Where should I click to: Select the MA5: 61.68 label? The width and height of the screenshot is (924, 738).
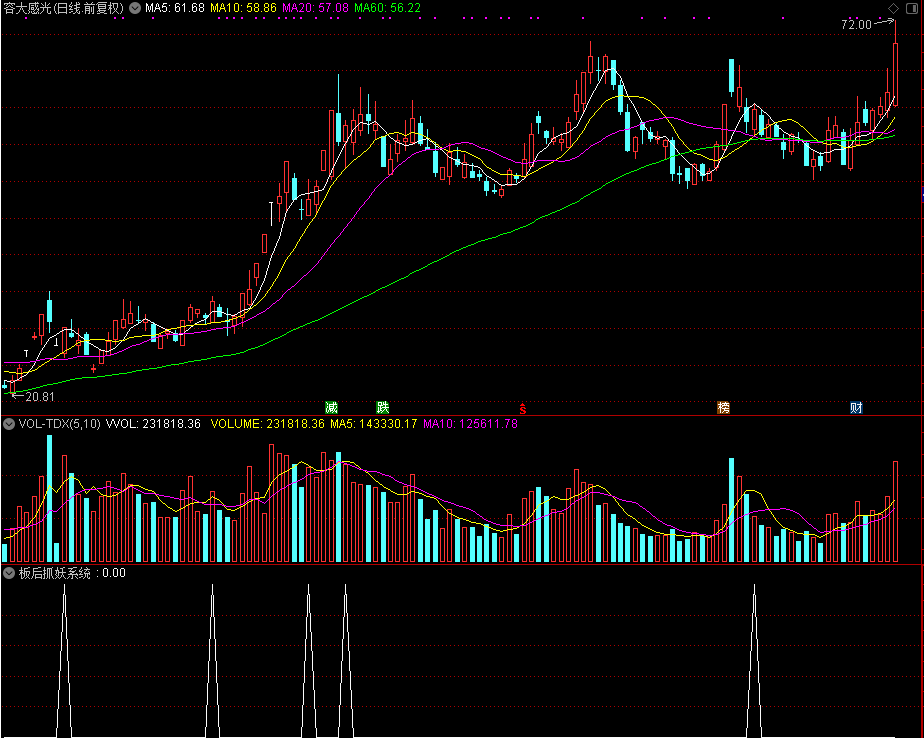[x=175, y=8]
